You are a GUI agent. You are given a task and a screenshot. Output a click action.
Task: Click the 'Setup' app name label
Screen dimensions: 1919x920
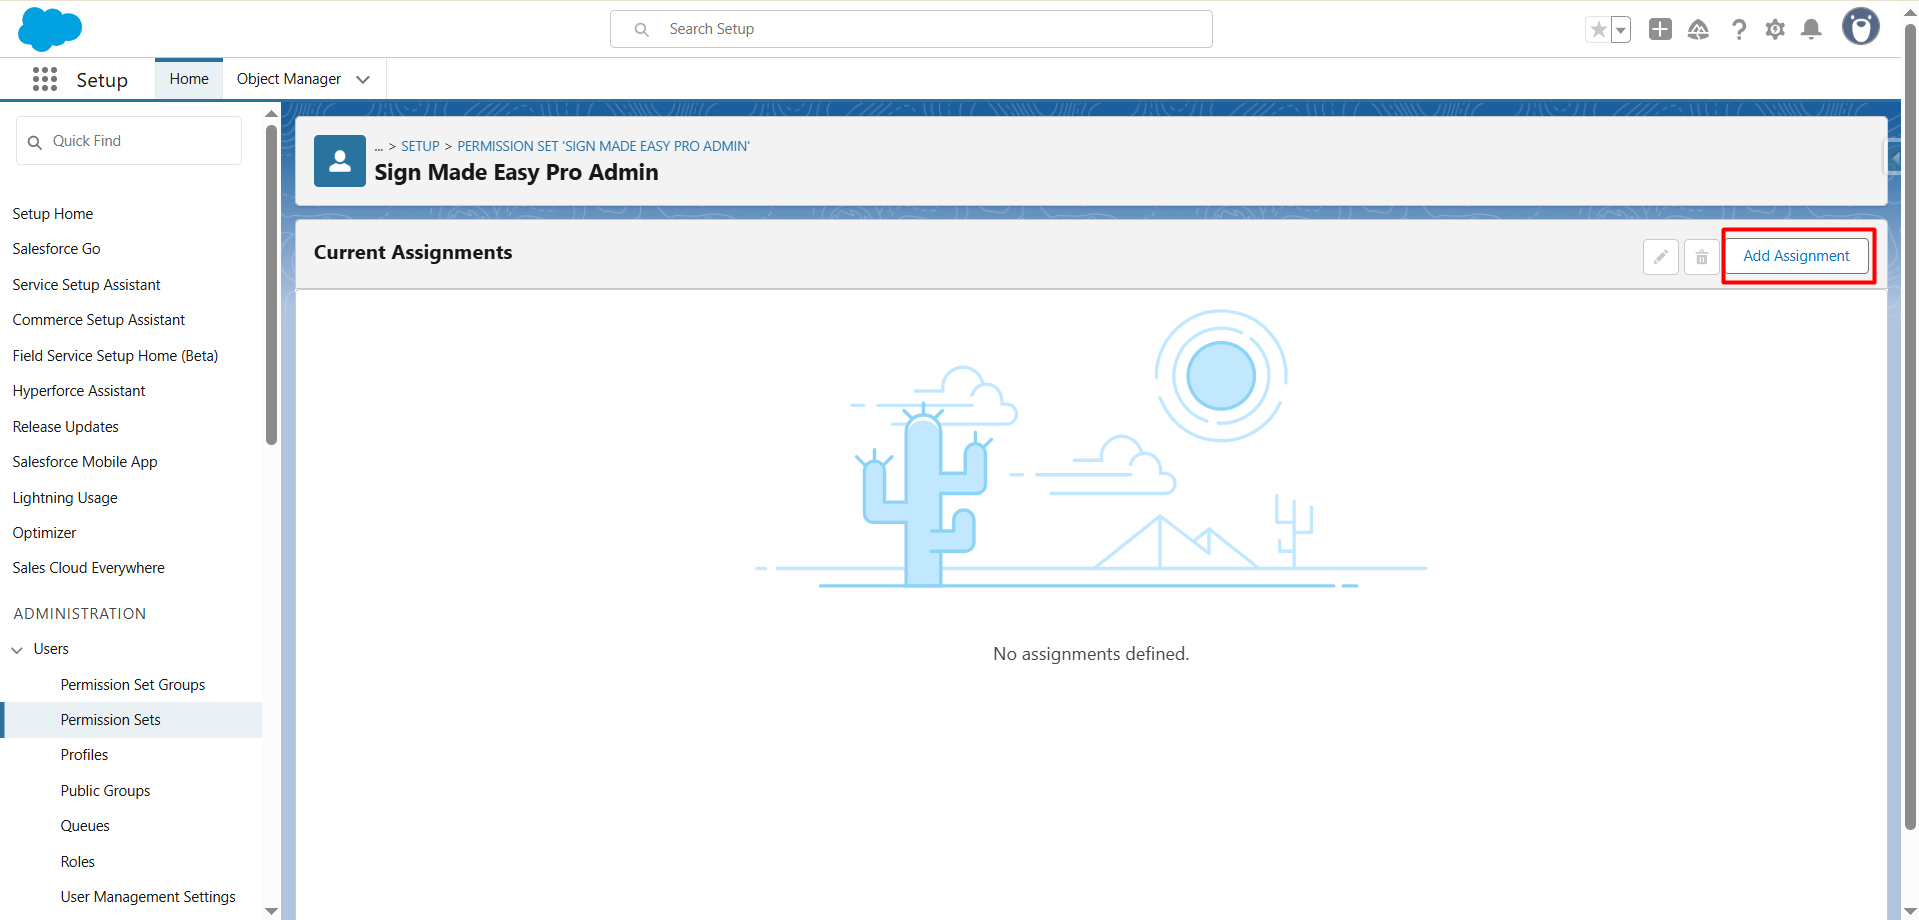pyautogui.click(x=102, y=80)
